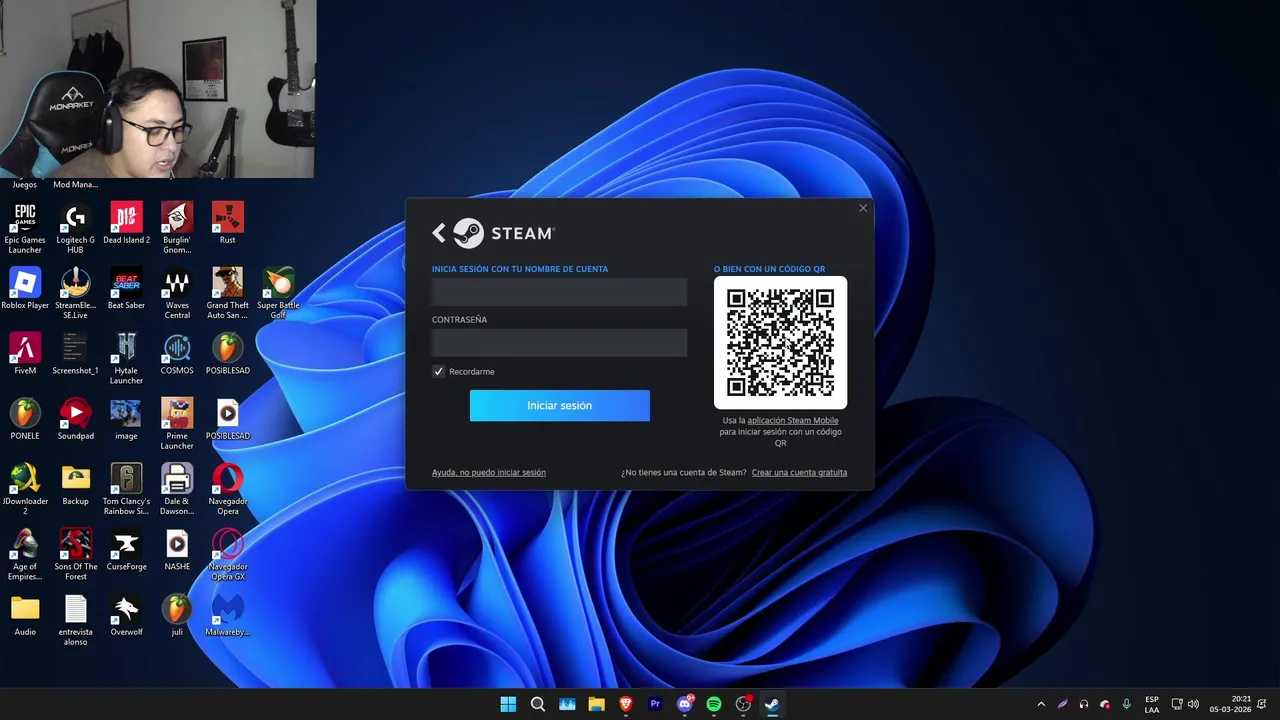Select Logitech G HUB desktop icon

[76, 228]
